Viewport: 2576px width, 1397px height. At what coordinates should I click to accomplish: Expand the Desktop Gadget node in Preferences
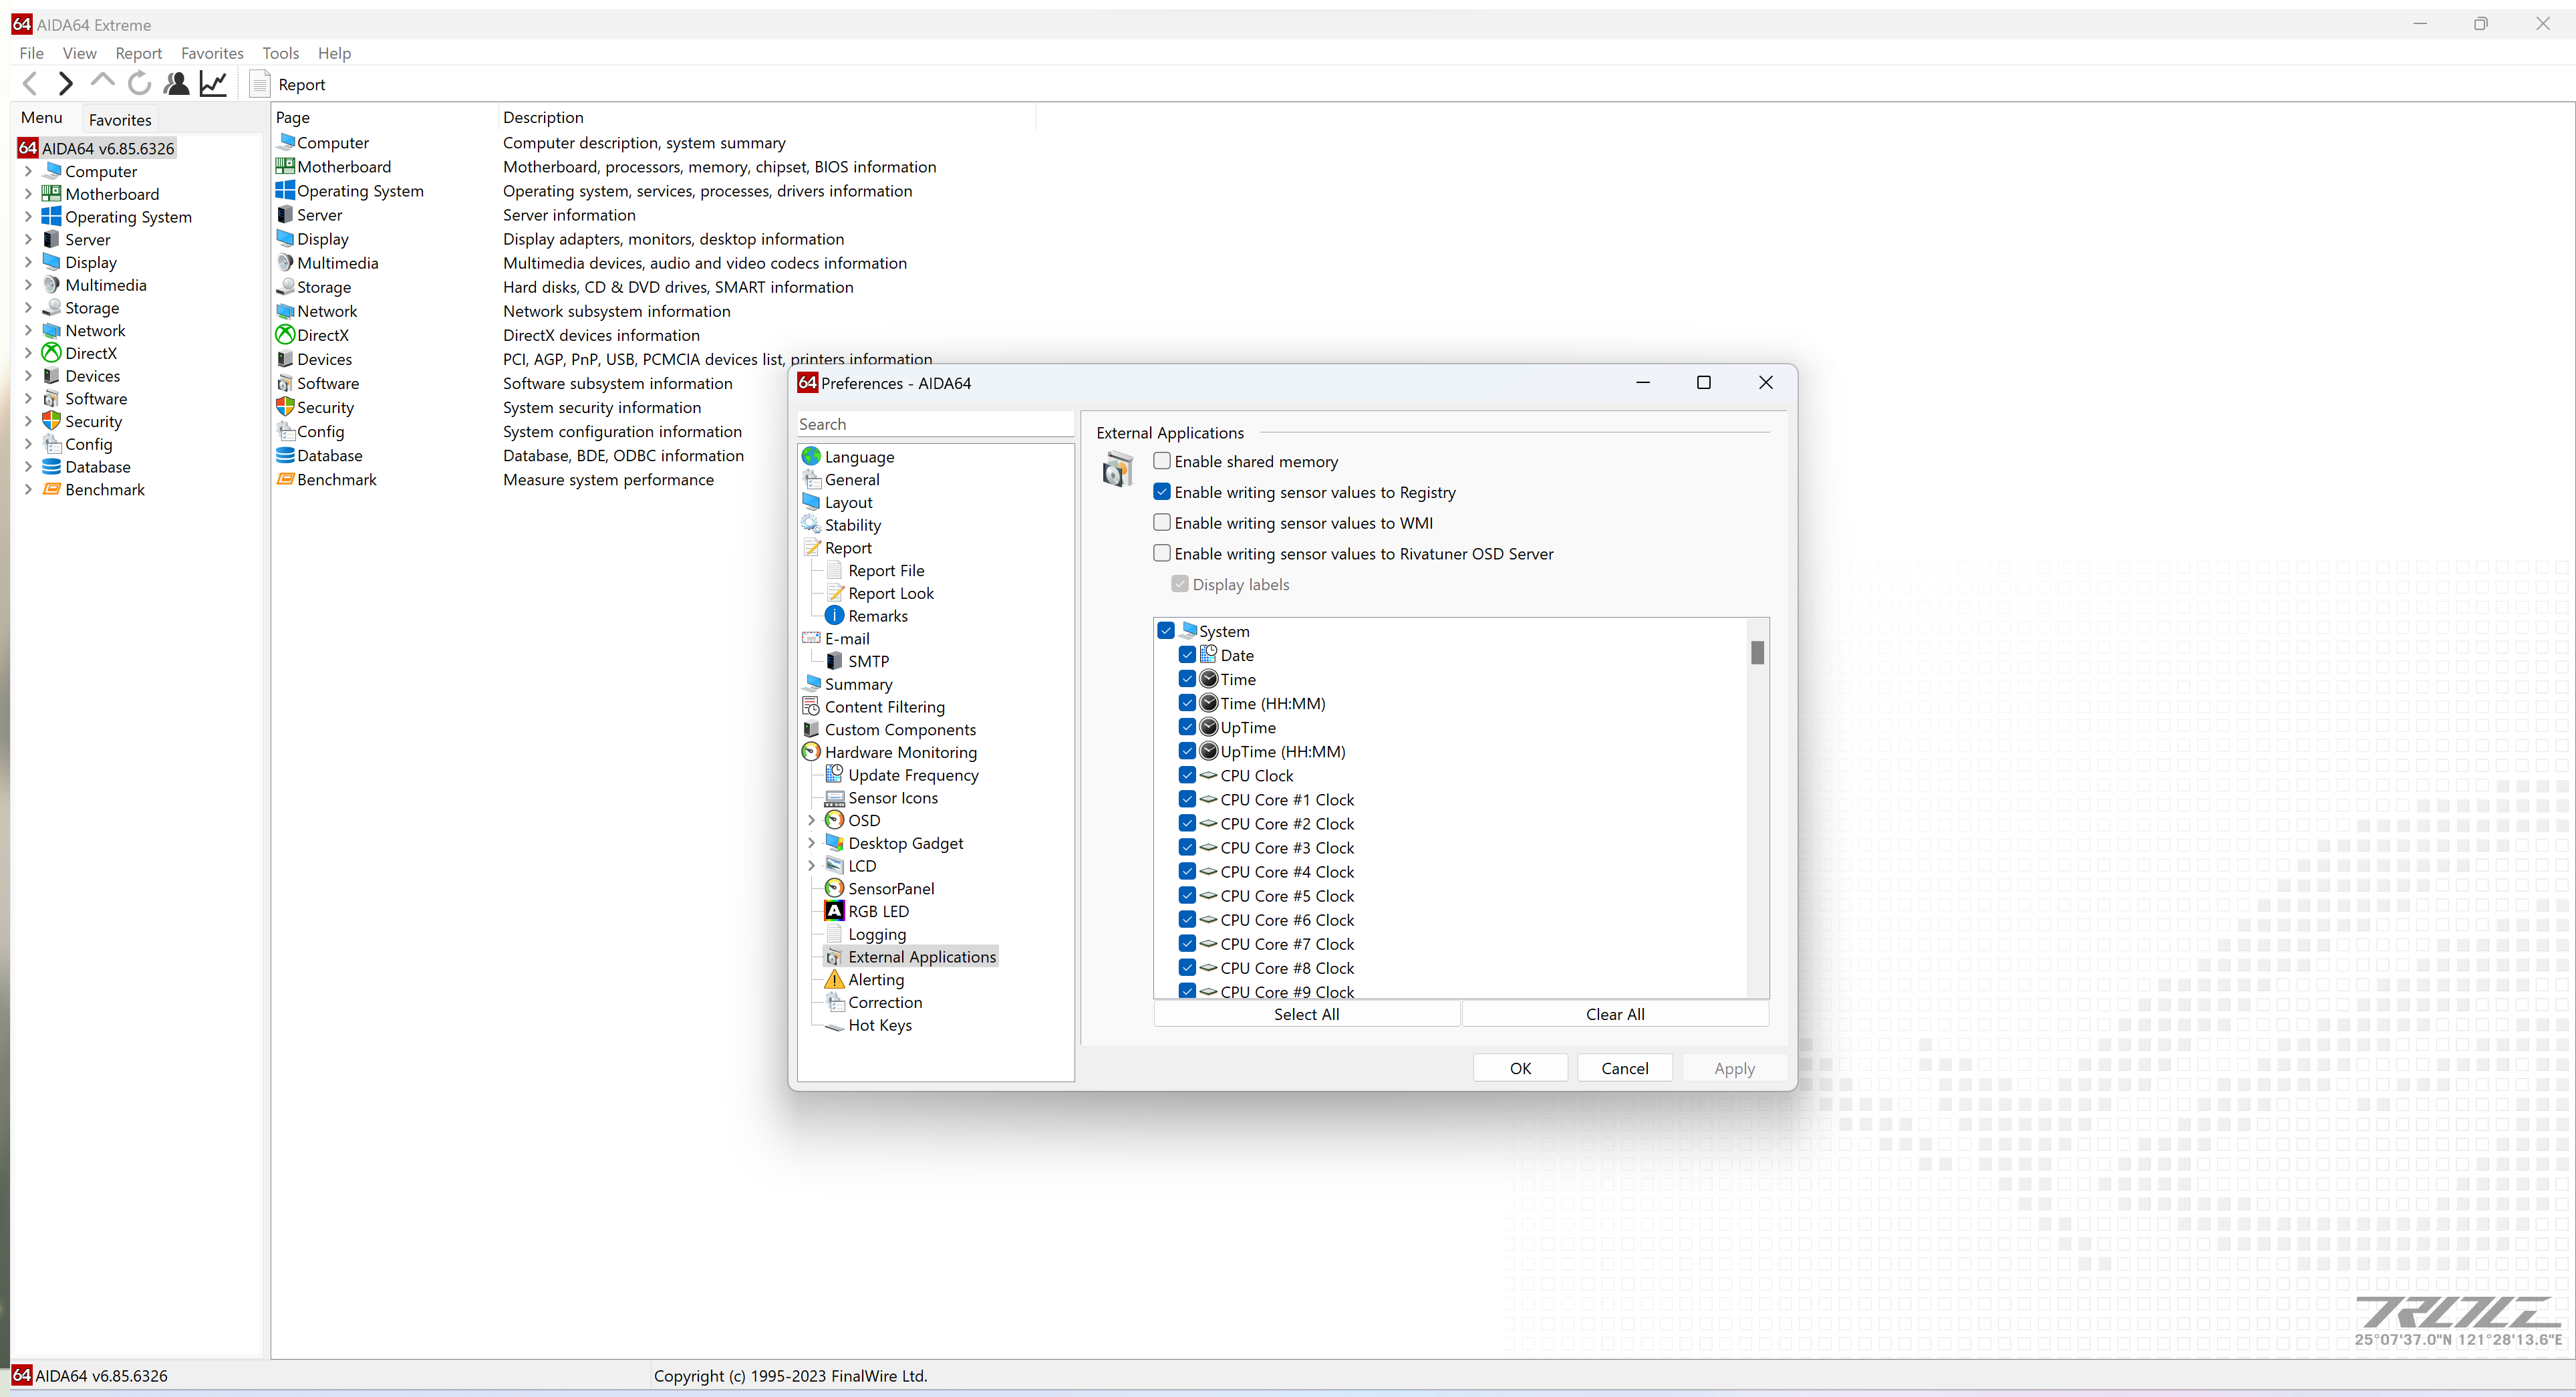[x=811, y=843]
